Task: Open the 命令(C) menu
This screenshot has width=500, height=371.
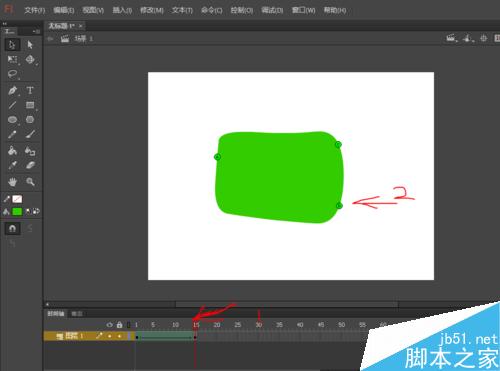Action: tap(212, 10)
